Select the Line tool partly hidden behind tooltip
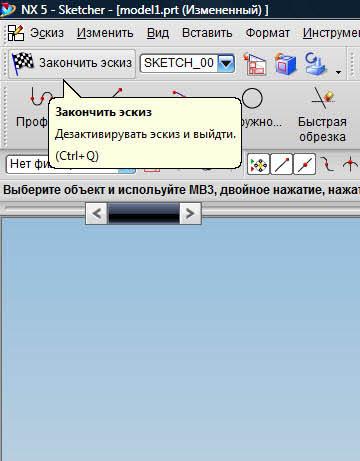Screen dimensions: 360x461 (x=117, y=92)
